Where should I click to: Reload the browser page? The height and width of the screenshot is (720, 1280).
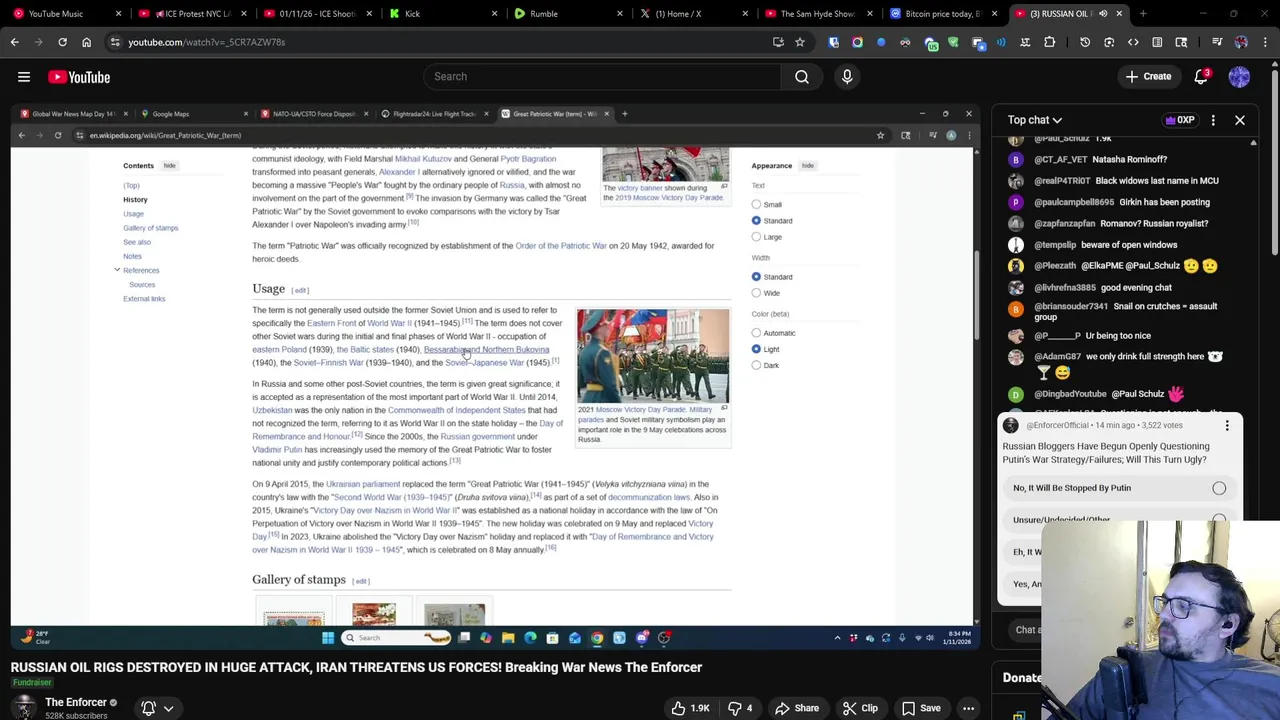pos(62,42)
